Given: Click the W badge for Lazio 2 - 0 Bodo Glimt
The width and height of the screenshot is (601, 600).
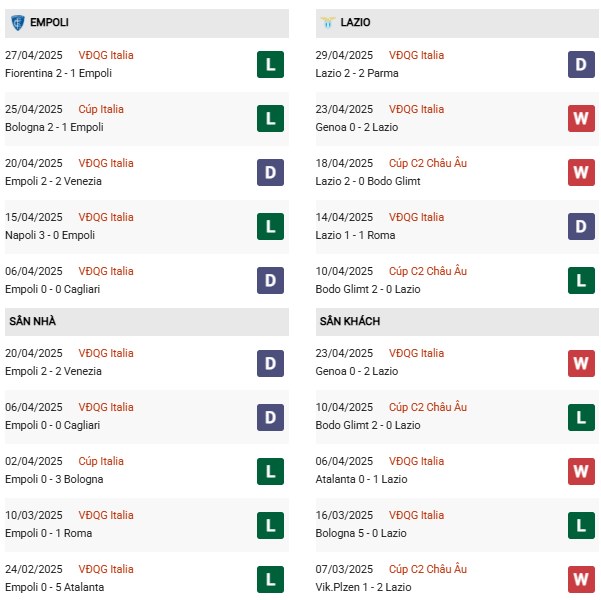Looking at the screenshot, I should [582, 173].
